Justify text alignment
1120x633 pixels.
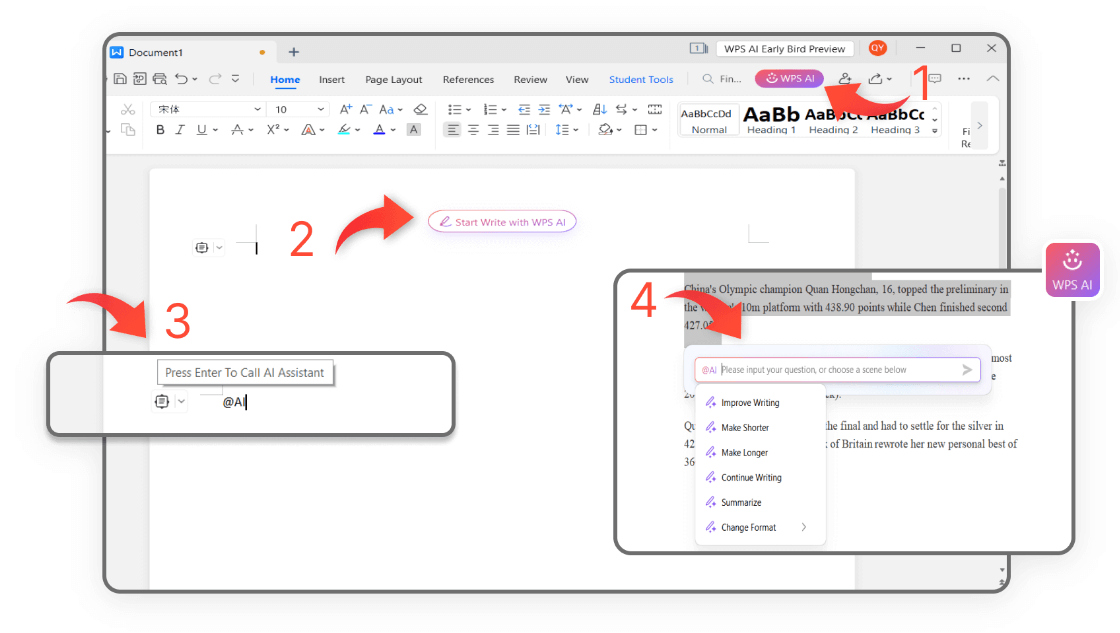coord(513,129)
